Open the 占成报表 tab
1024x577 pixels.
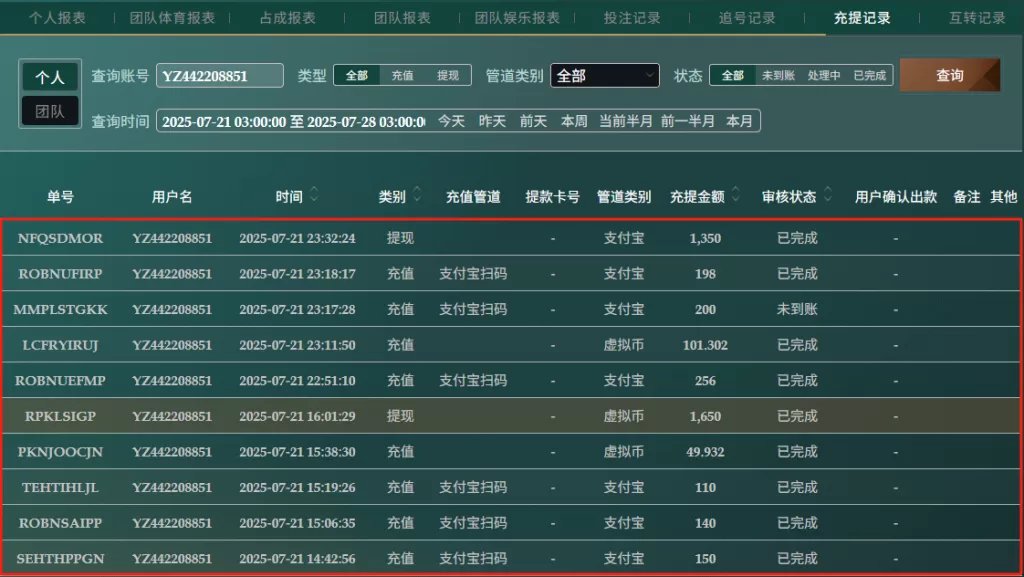[x=287, y=18]
